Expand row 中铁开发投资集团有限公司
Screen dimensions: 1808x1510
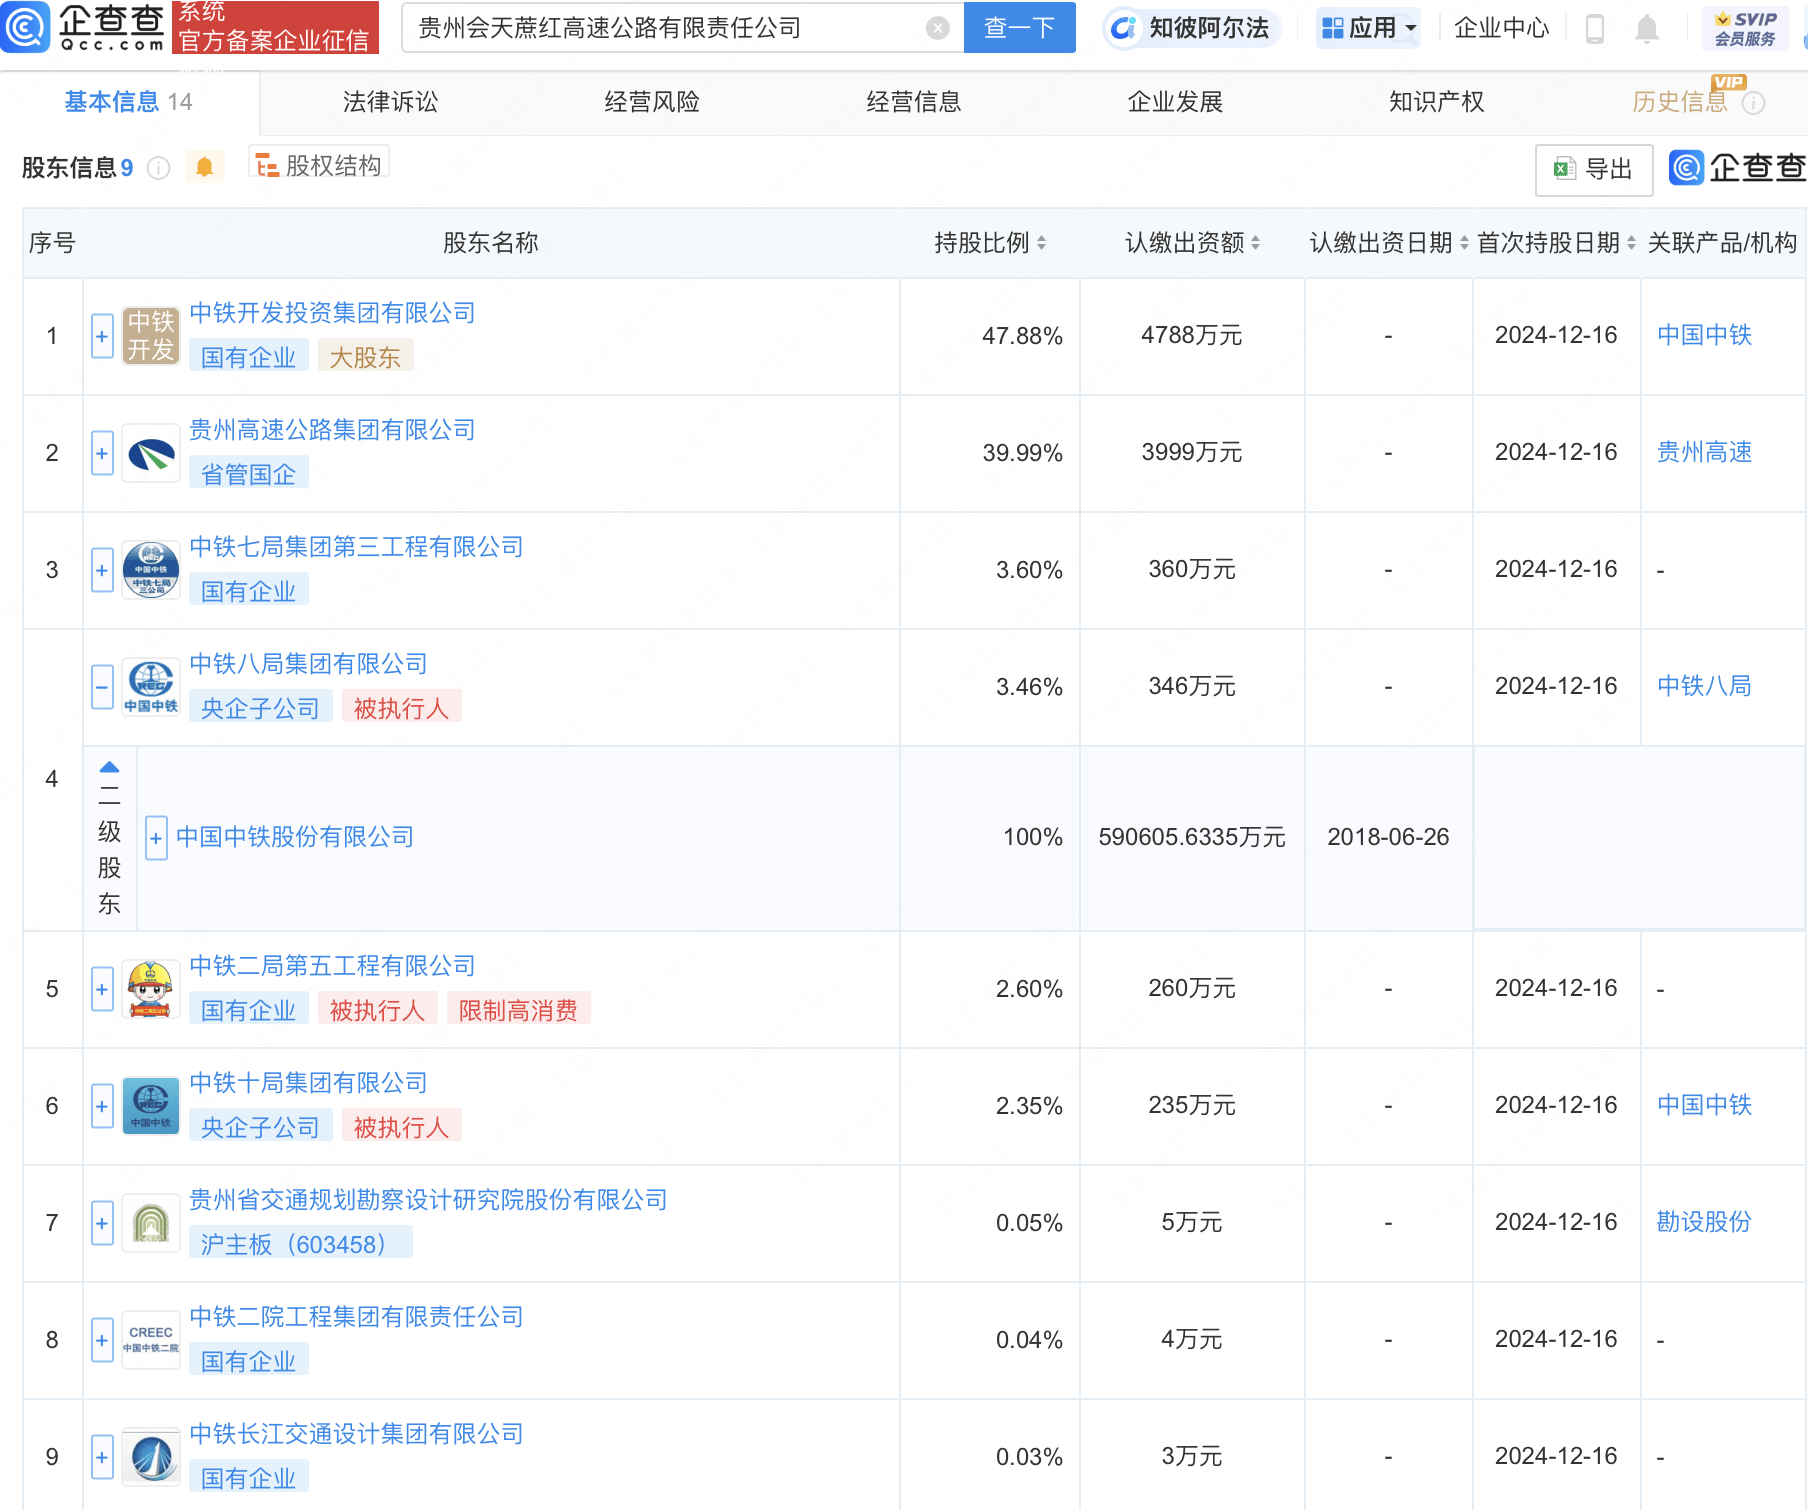coord(102,336)
